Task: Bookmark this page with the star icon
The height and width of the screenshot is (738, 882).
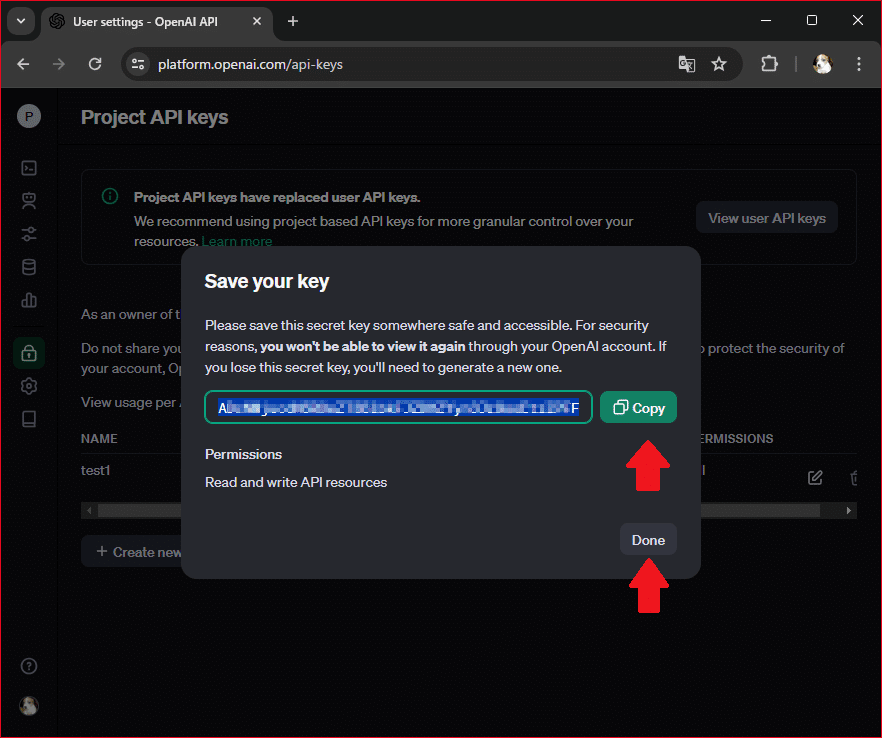Action: [x=719, y=64]
